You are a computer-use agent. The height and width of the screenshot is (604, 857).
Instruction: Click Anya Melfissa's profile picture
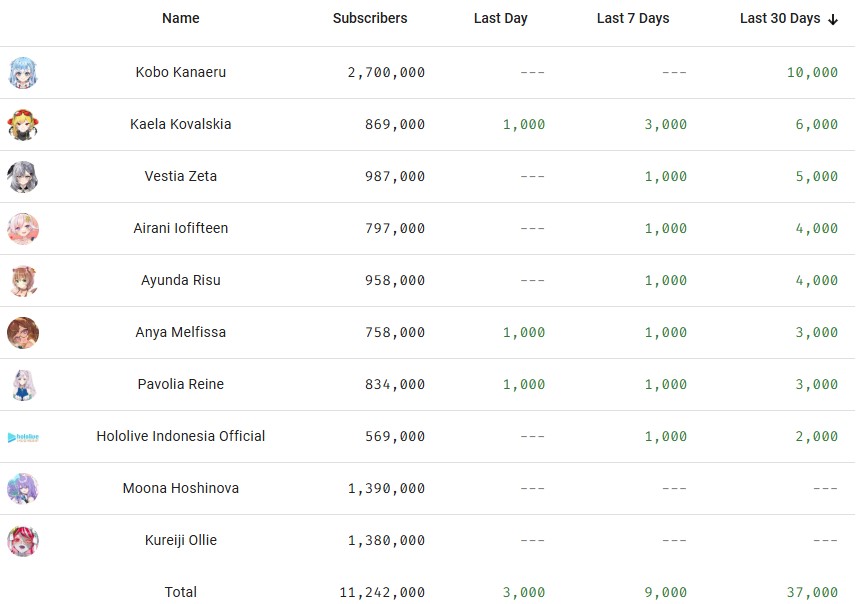point(23,332)
